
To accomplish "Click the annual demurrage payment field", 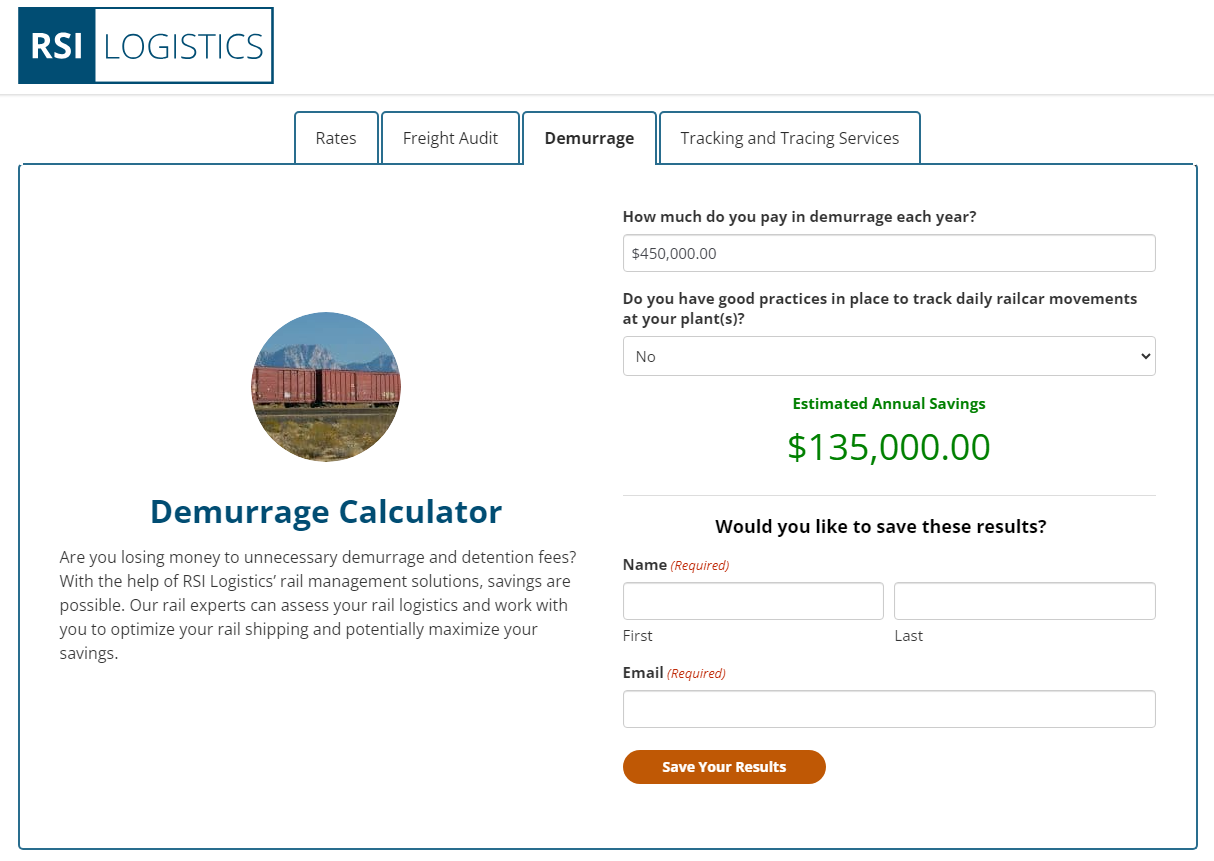I will point(889,253).
